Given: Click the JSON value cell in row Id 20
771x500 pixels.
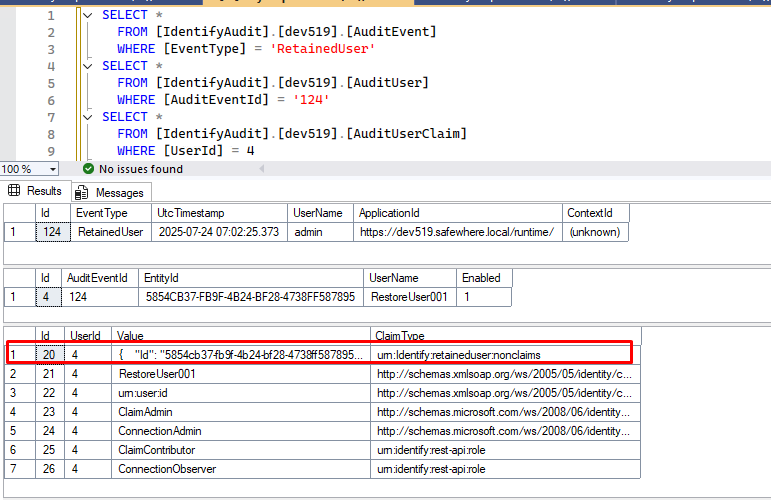Looking at the screenshot, I should coord(241,355).
